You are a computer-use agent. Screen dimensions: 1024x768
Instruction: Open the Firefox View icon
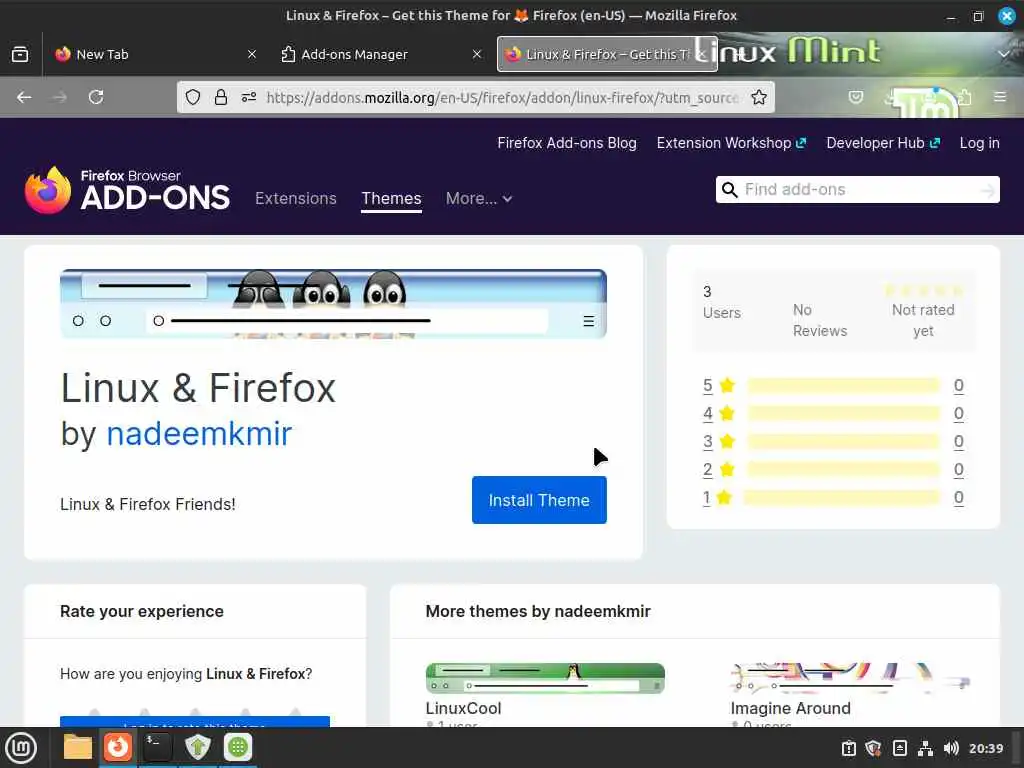pyautogui.click(x=20, y=54)
